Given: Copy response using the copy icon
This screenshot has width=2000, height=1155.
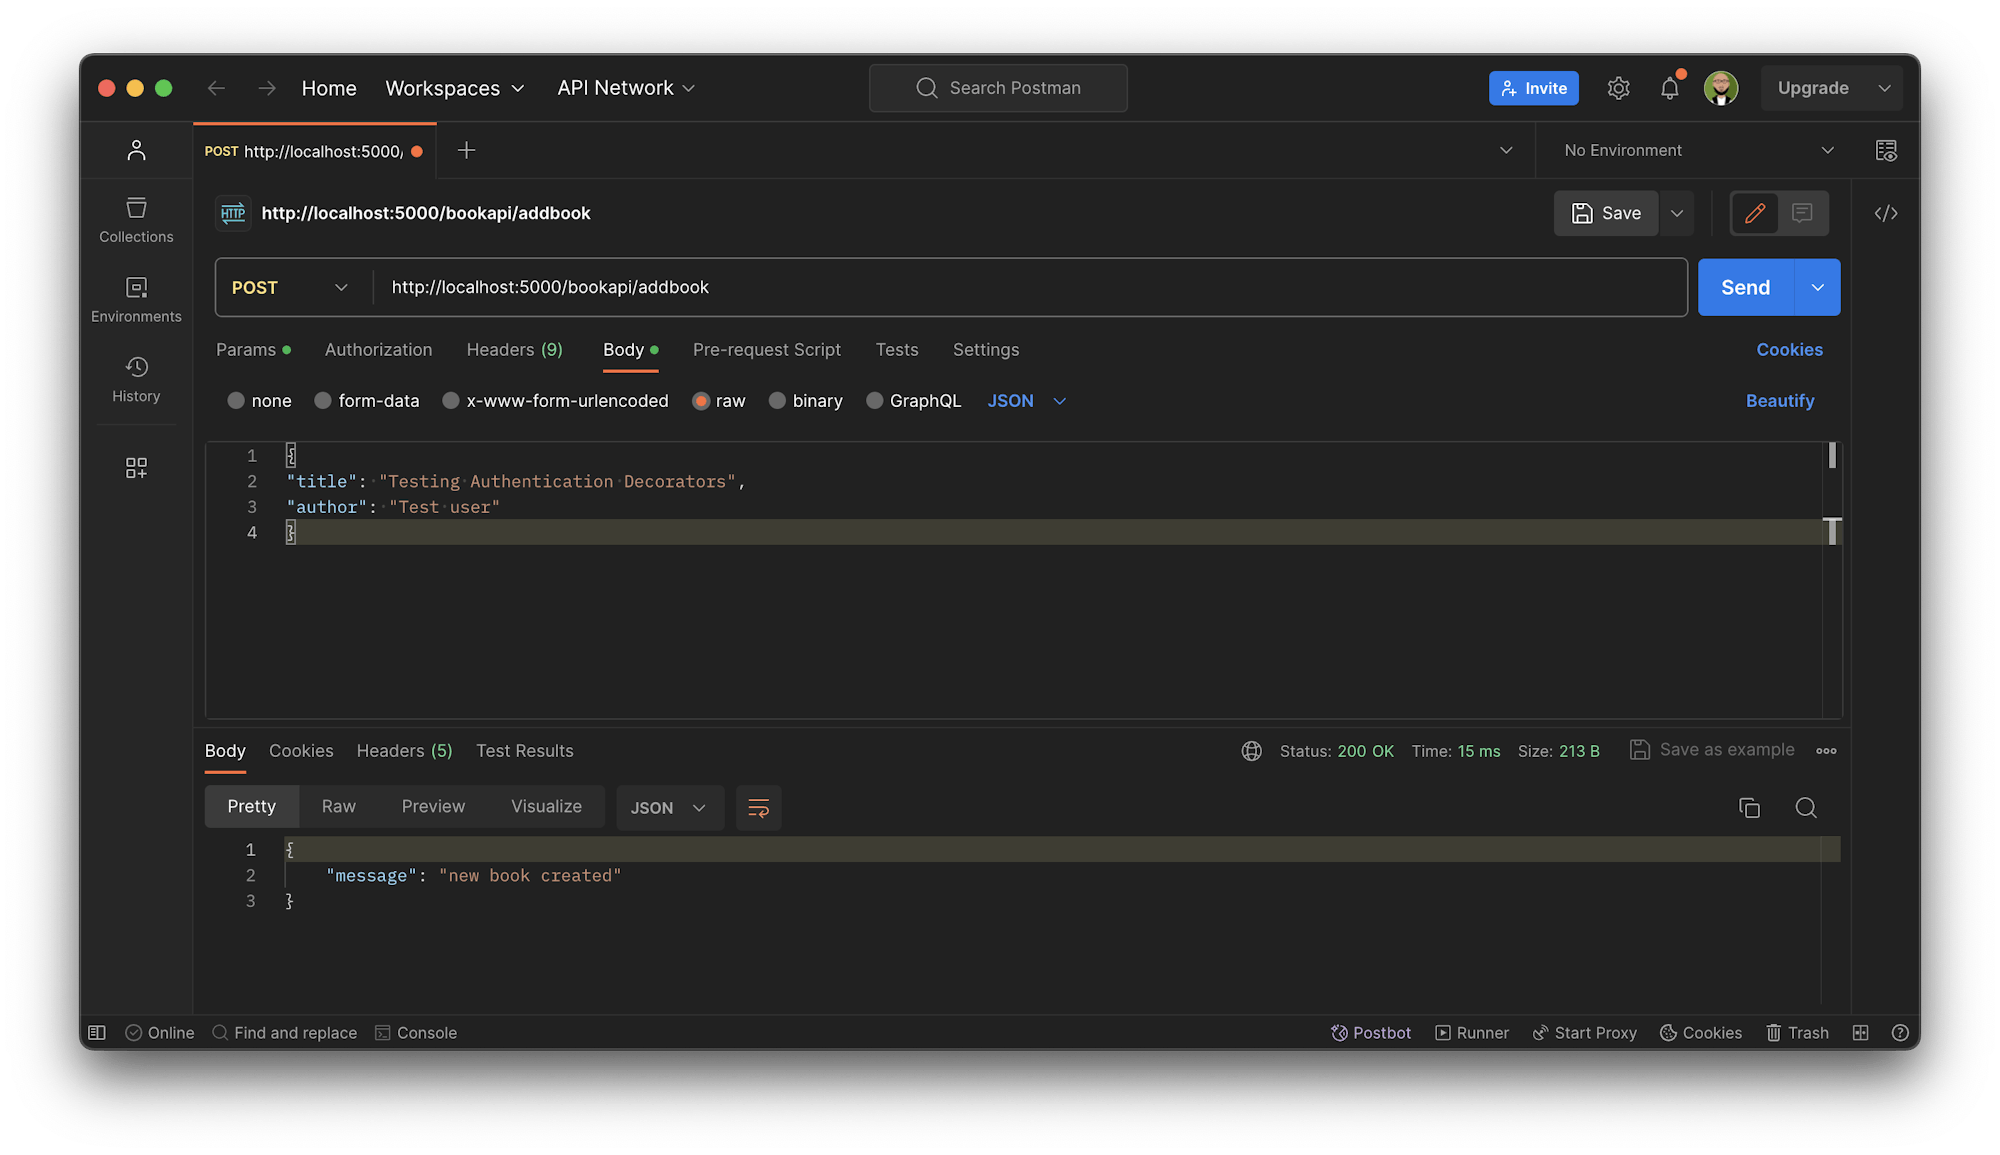Looking at the screenshot, I should click(x=1749, y=808).
